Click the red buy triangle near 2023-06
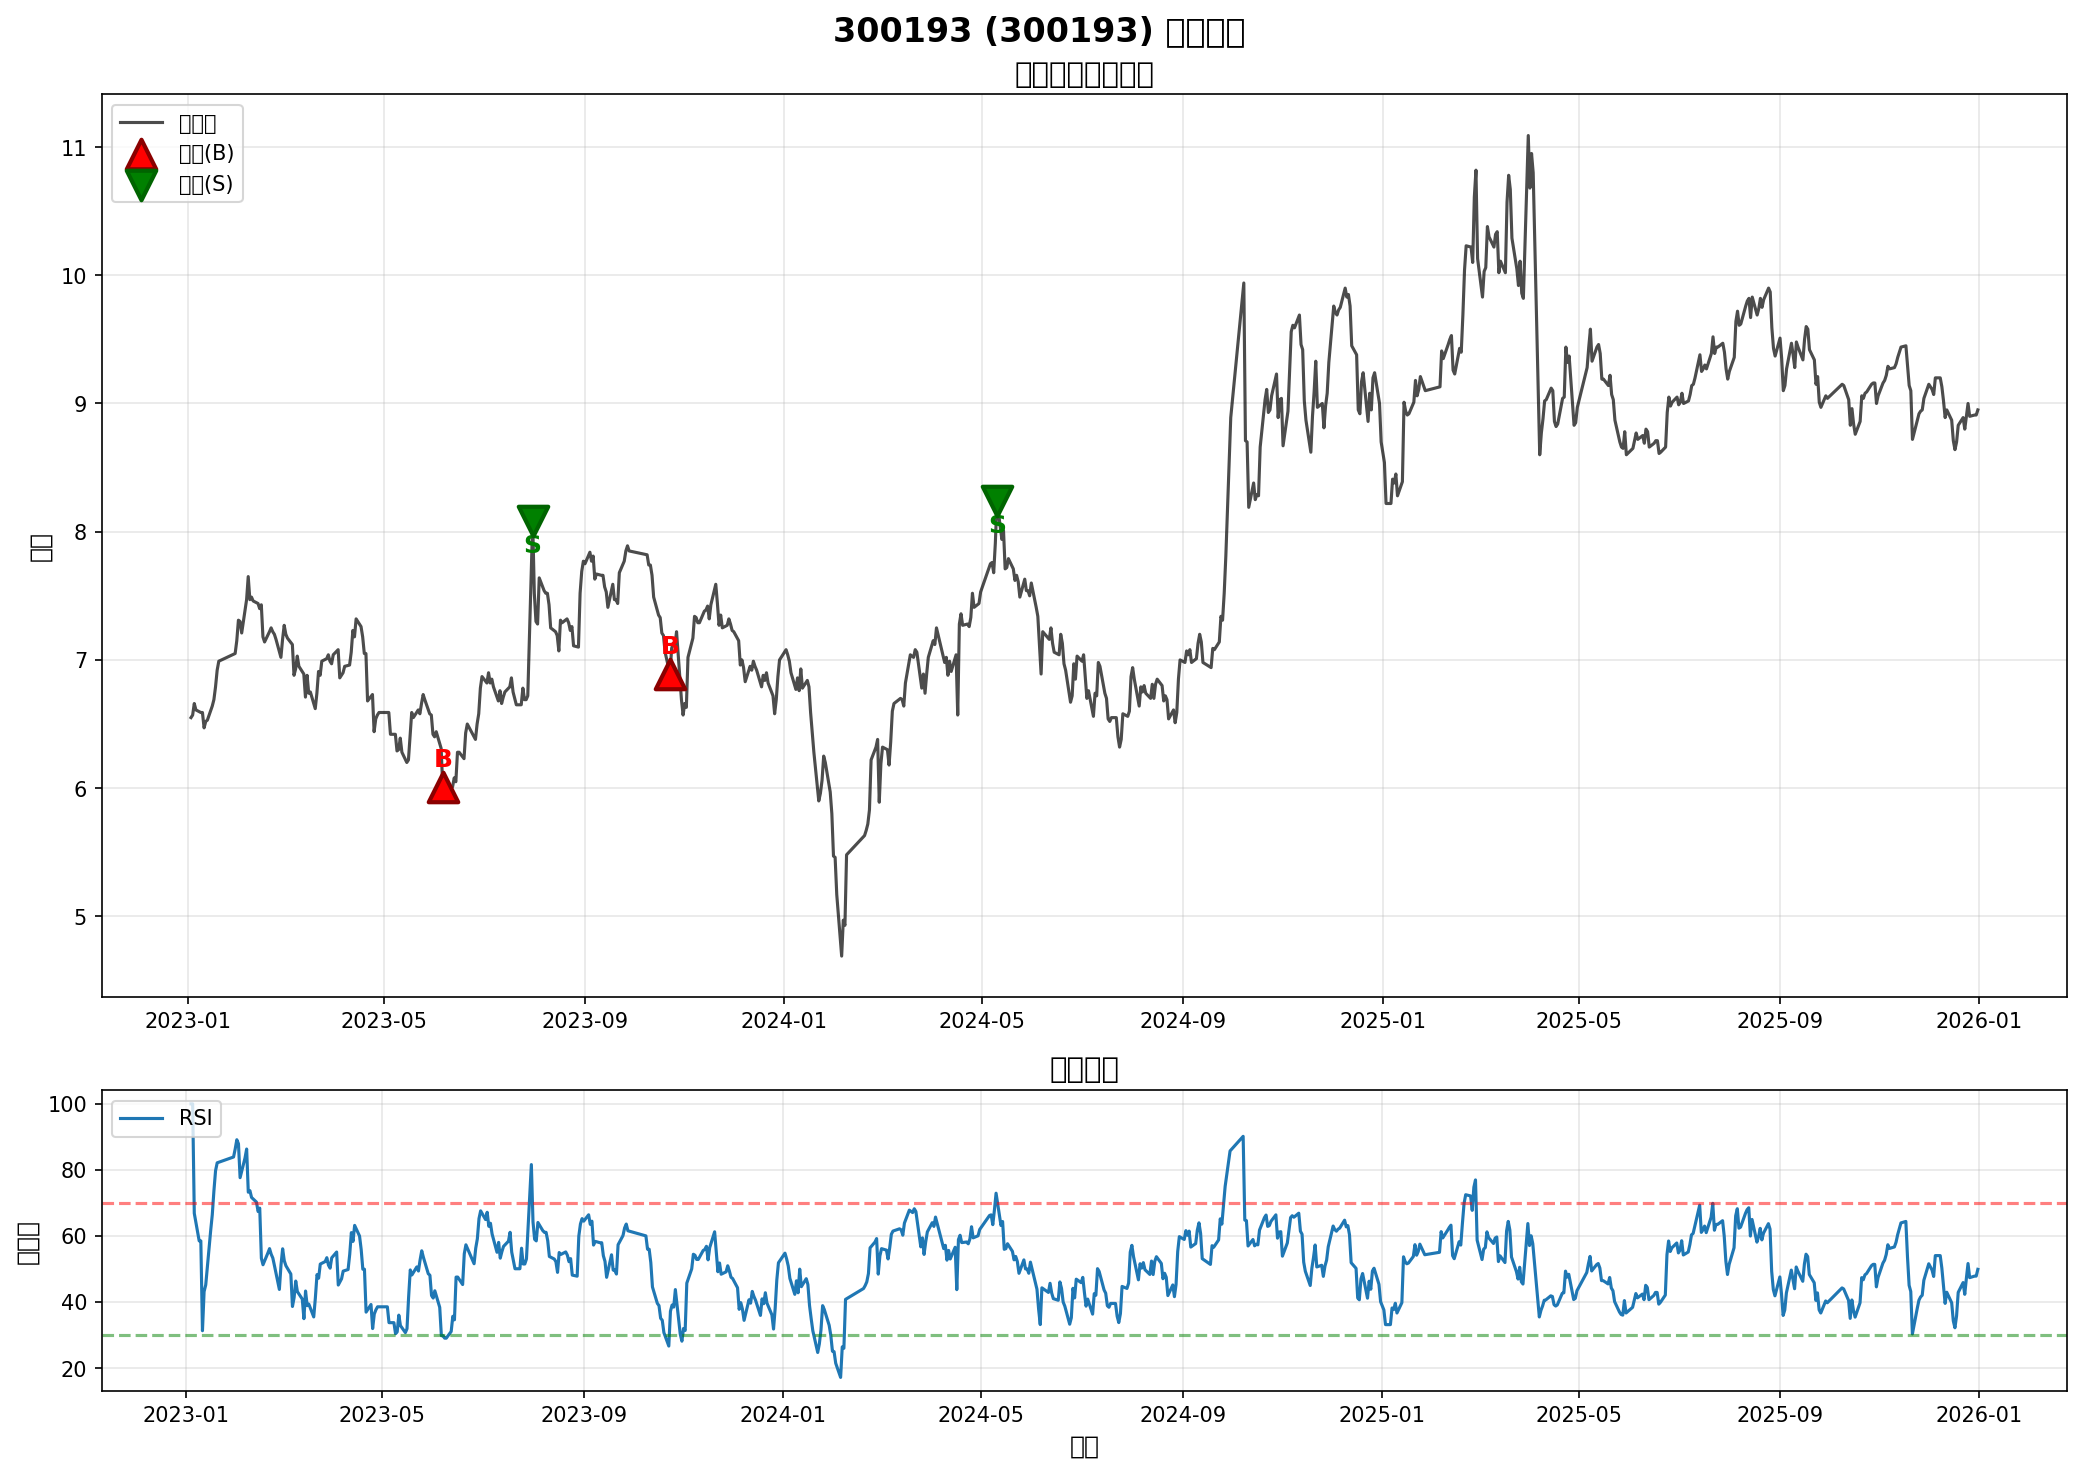Image resolution: width=2082 pixels, height=1473 pixels. click(x=443, y=790)
